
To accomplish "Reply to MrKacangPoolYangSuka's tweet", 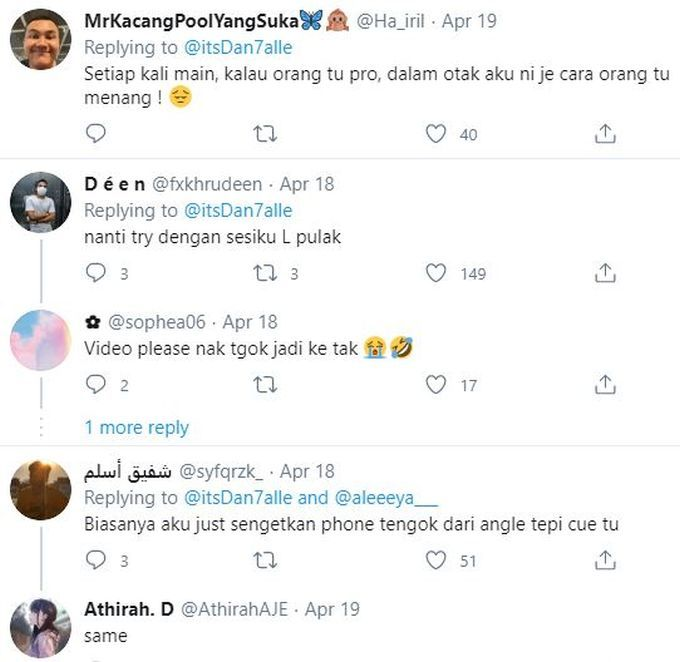I will (95, 134).
